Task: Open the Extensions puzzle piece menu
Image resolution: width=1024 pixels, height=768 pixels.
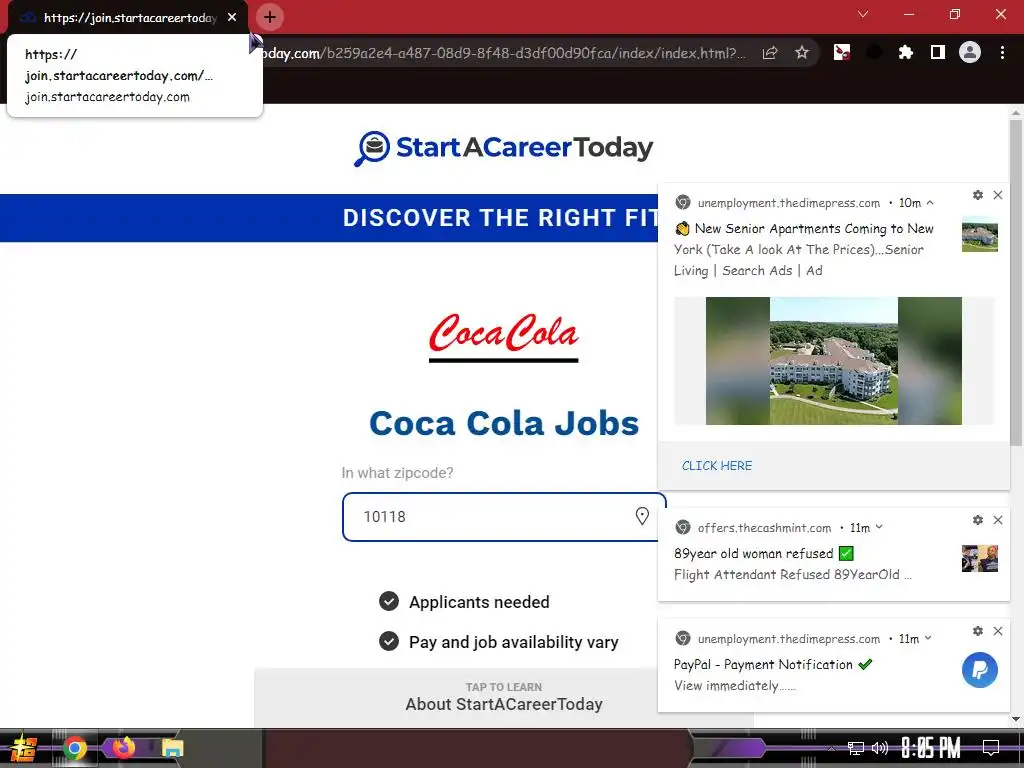Action: tap(905, 52)
